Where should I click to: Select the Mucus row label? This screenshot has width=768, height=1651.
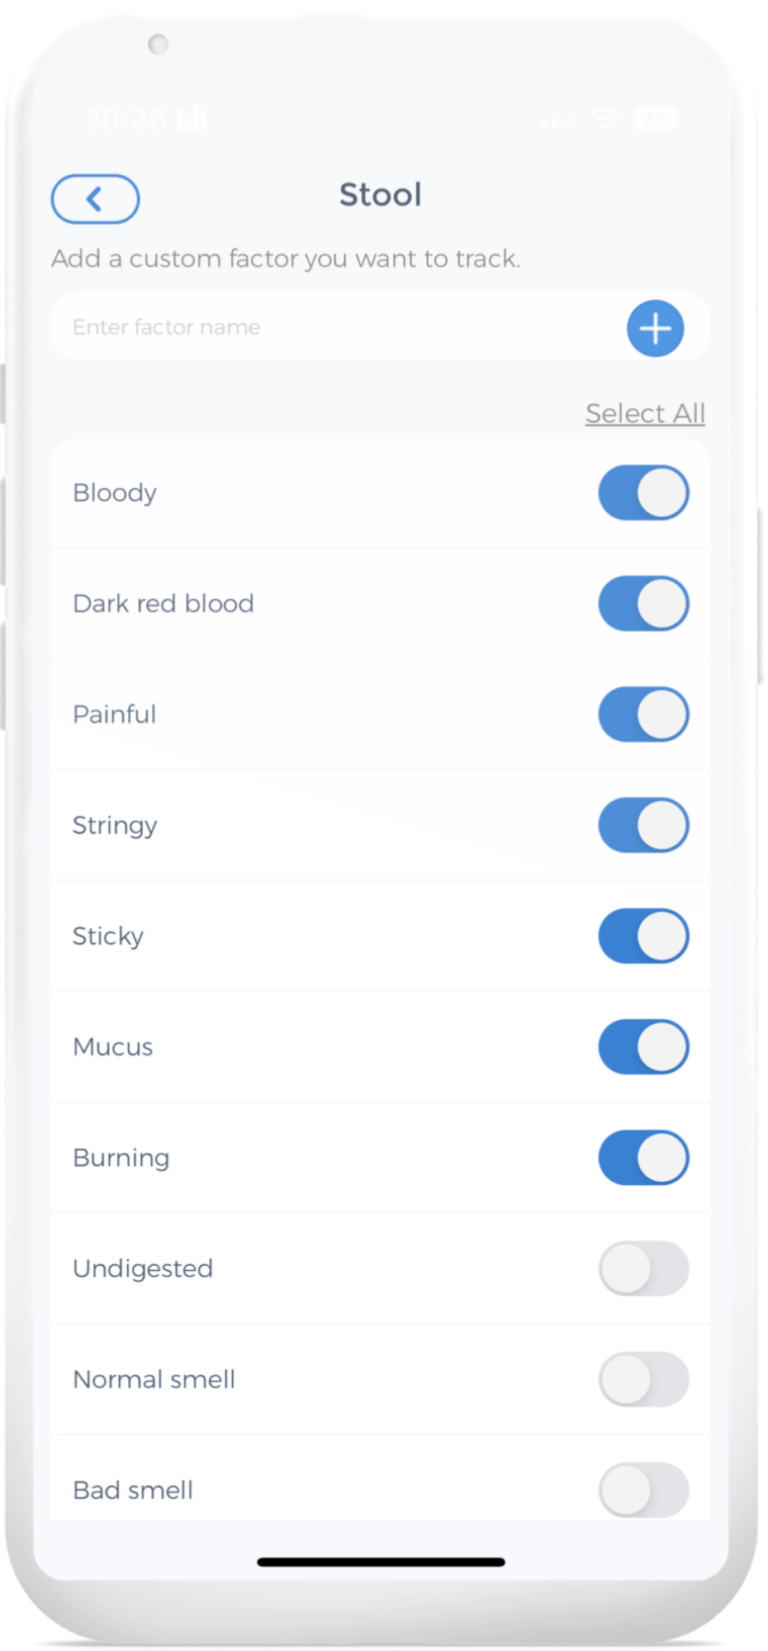tap(113, 1047)
